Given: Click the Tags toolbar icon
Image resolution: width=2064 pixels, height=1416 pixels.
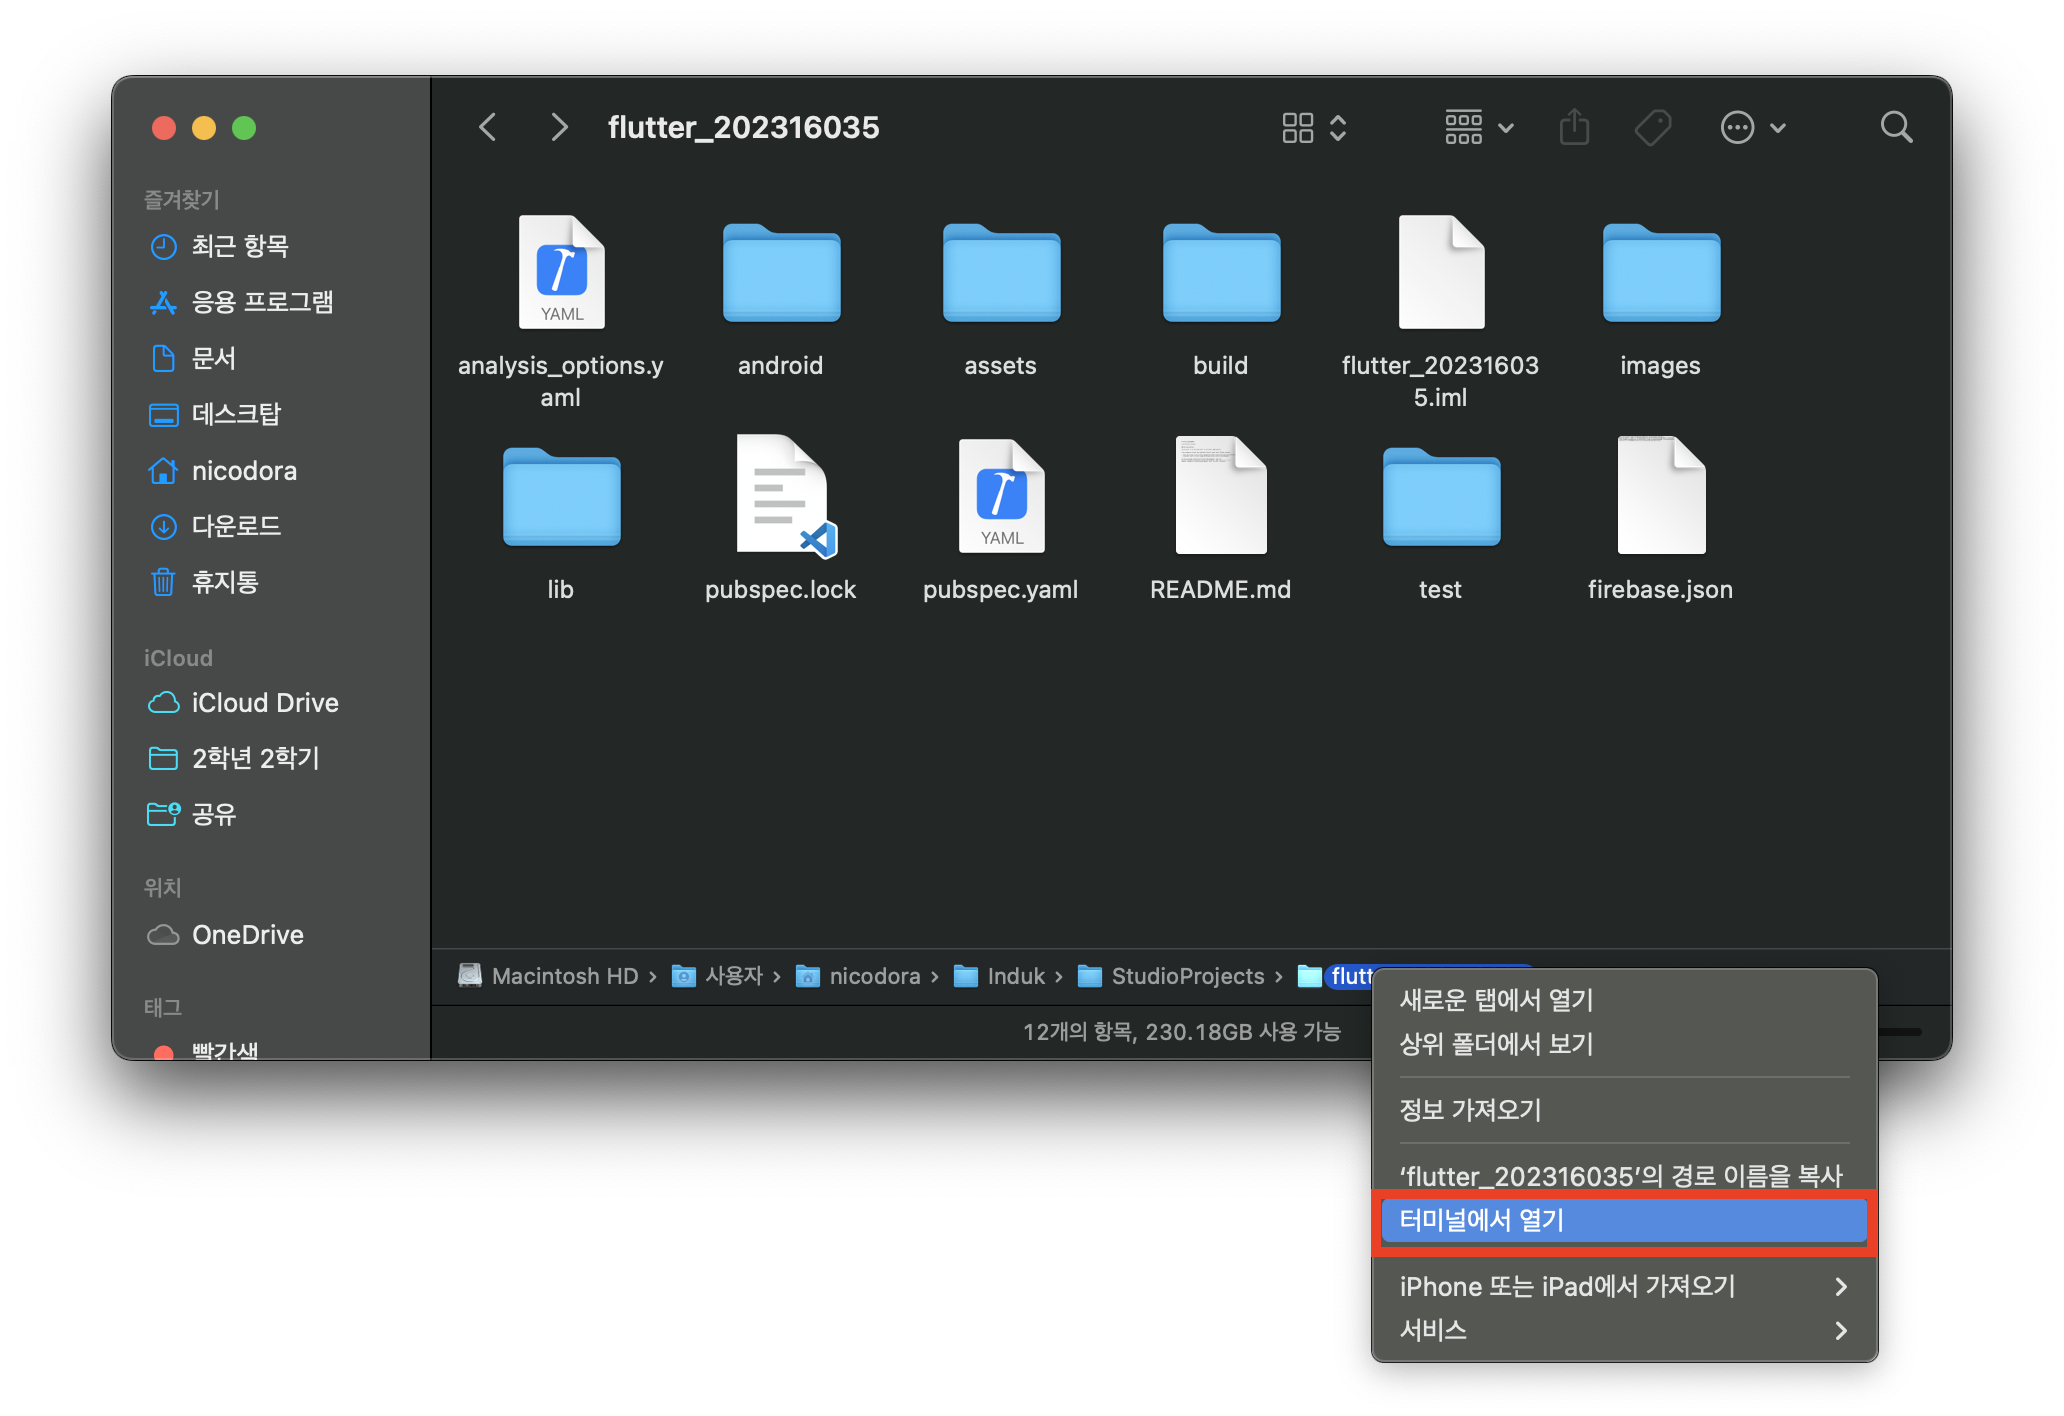Looking at the screenshot, I should (1652, 128).
